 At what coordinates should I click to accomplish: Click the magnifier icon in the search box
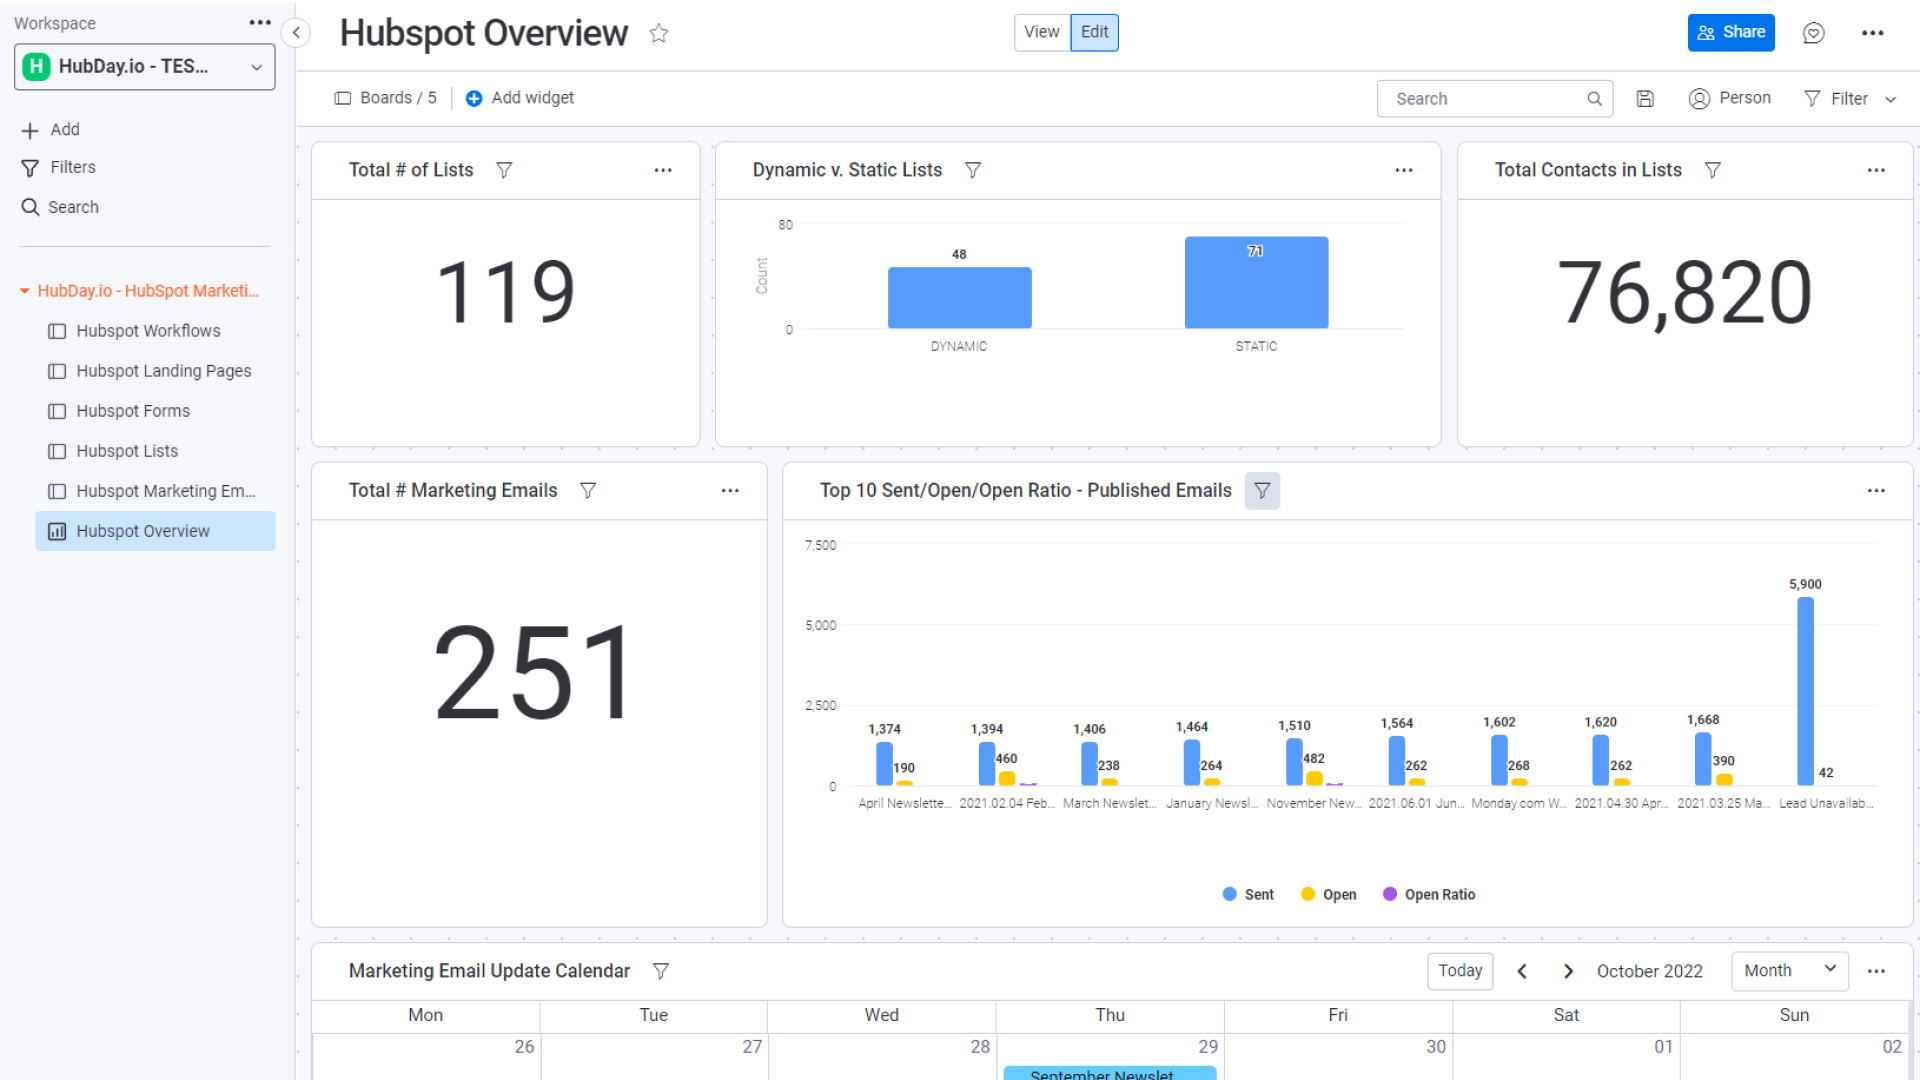1594,98
